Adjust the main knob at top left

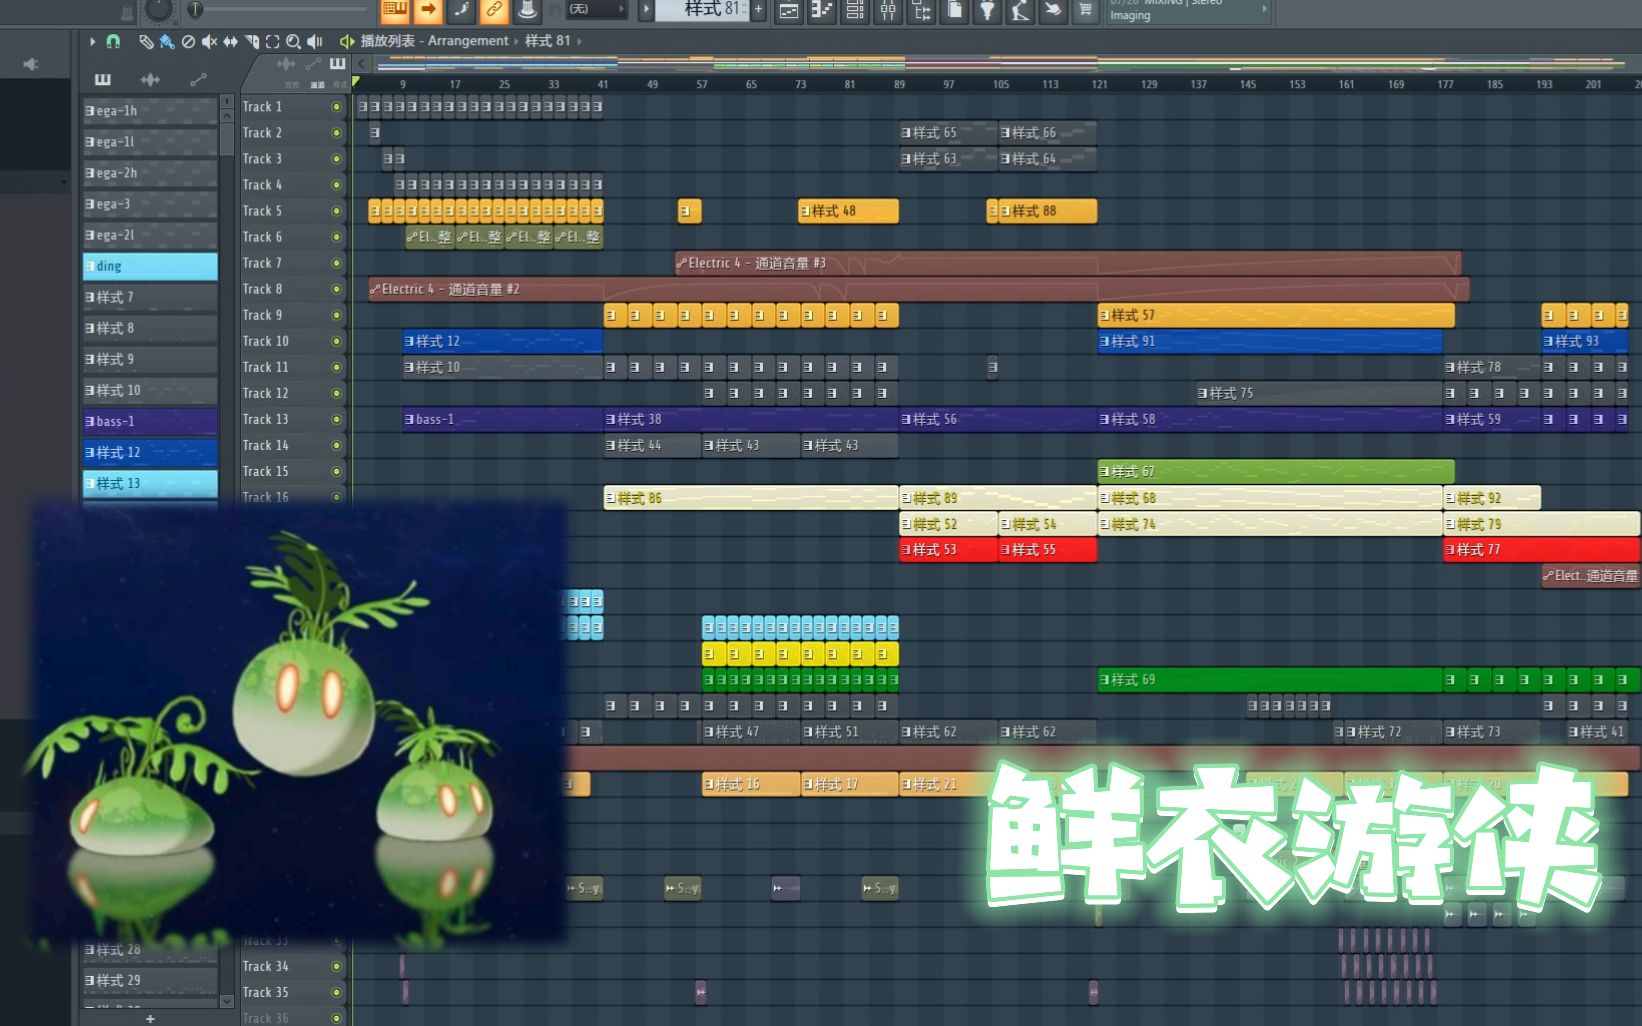pos(159,10)
